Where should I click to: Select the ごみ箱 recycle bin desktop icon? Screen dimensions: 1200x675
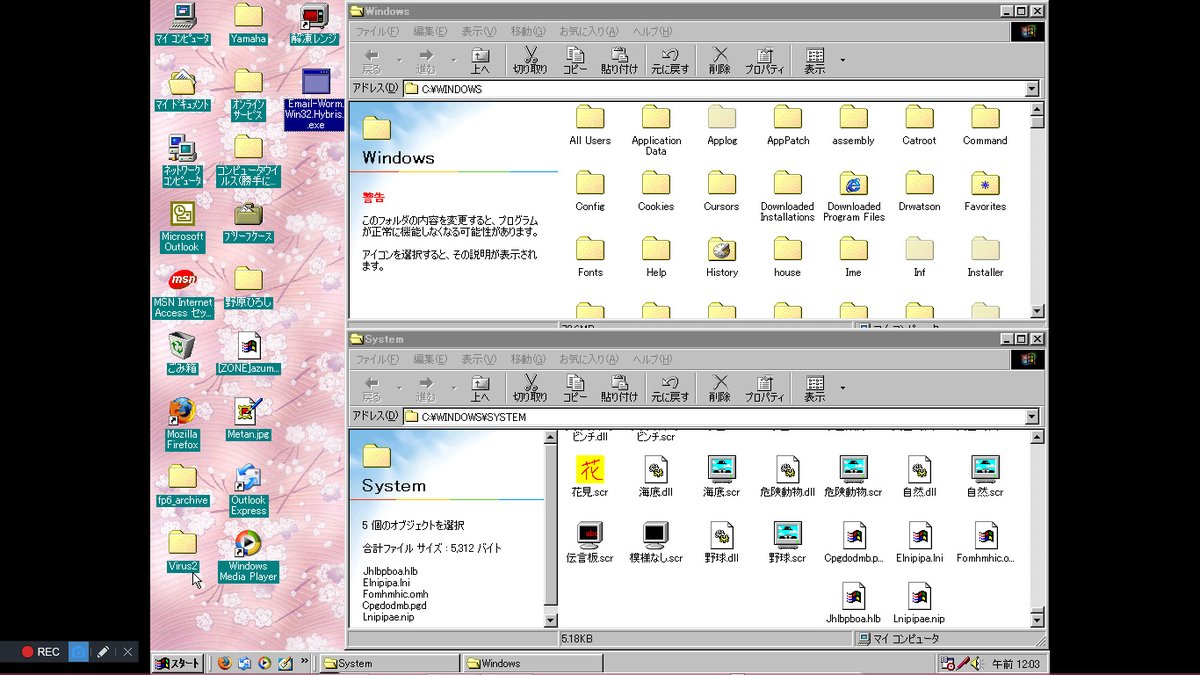182,353
